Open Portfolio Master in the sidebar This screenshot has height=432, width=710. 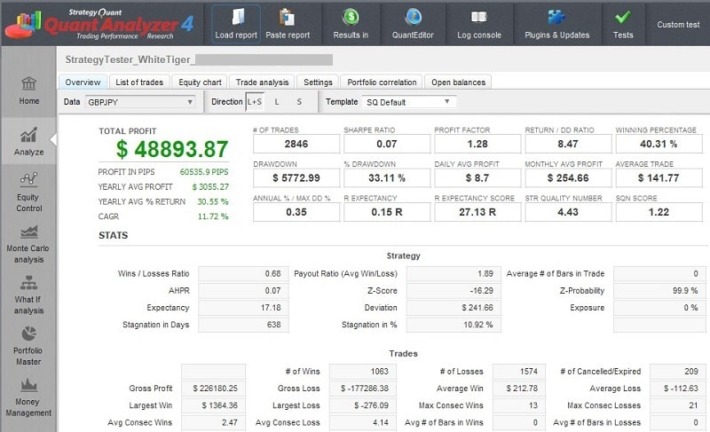[x=29, y=342]
